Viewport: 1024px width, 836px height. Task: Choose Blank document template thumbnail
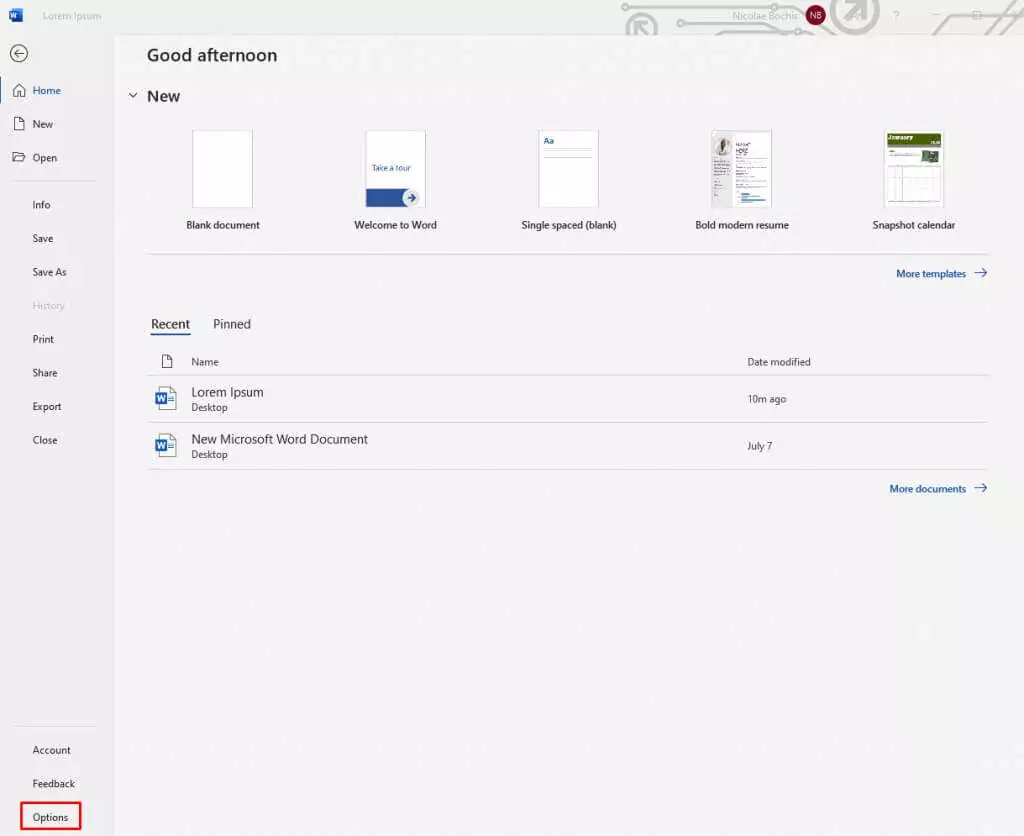click(x=223, y=169)
